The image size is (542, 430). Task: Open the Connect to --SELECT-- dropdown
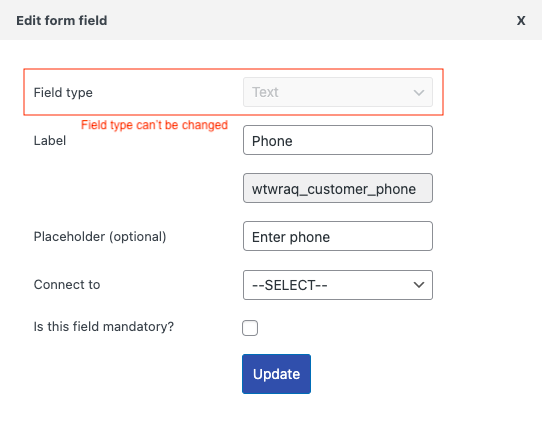[x=338, y=285]
